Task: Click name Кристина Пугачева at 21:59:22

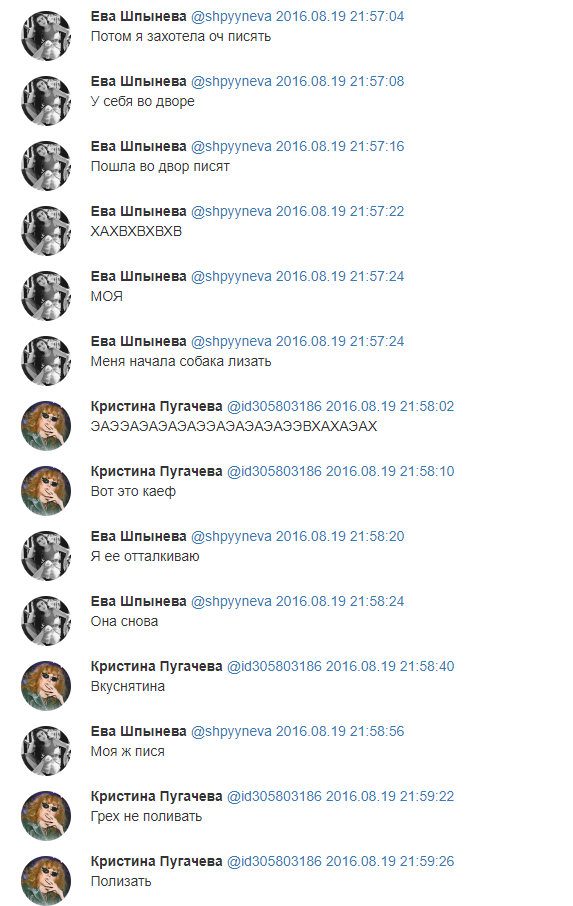Action: coord(157,796)
